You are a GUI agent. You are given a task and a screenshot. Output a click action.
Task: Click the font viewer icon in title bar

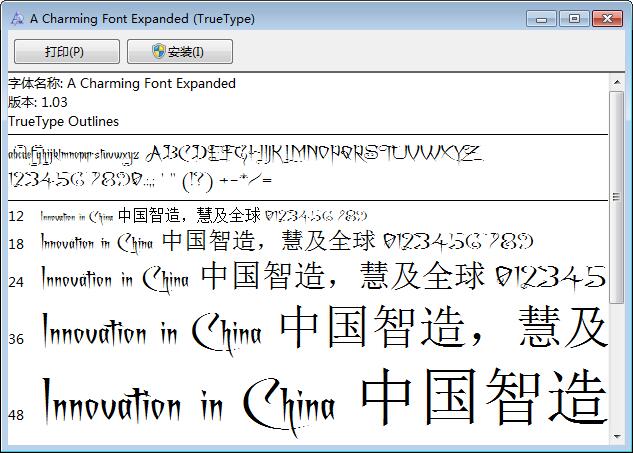(x=17, y=19)
